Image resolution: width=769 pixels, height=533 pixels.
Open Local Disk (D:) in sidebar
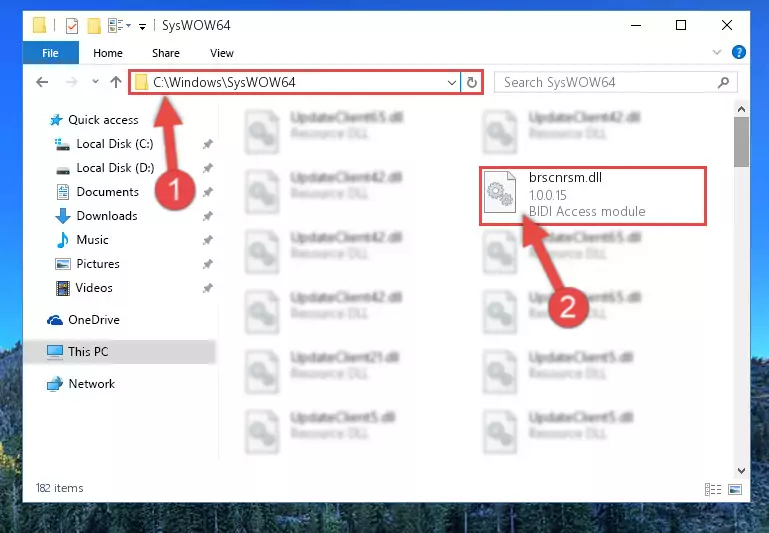tap(115, 168)
